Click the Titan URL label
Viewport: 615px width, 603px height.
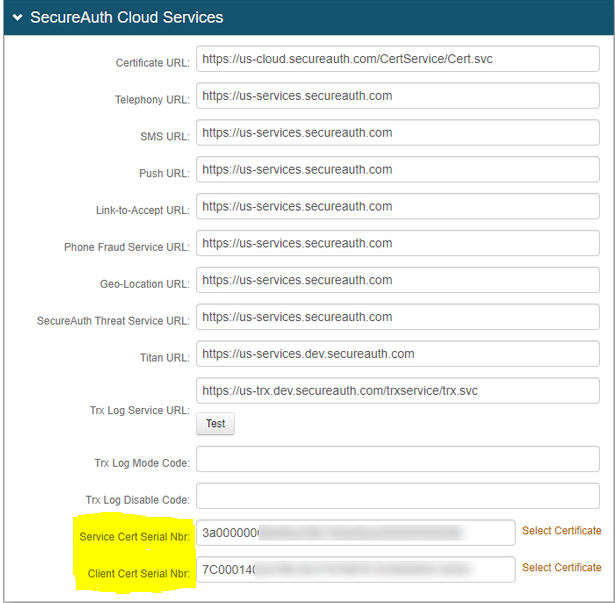tap(165, 358)
